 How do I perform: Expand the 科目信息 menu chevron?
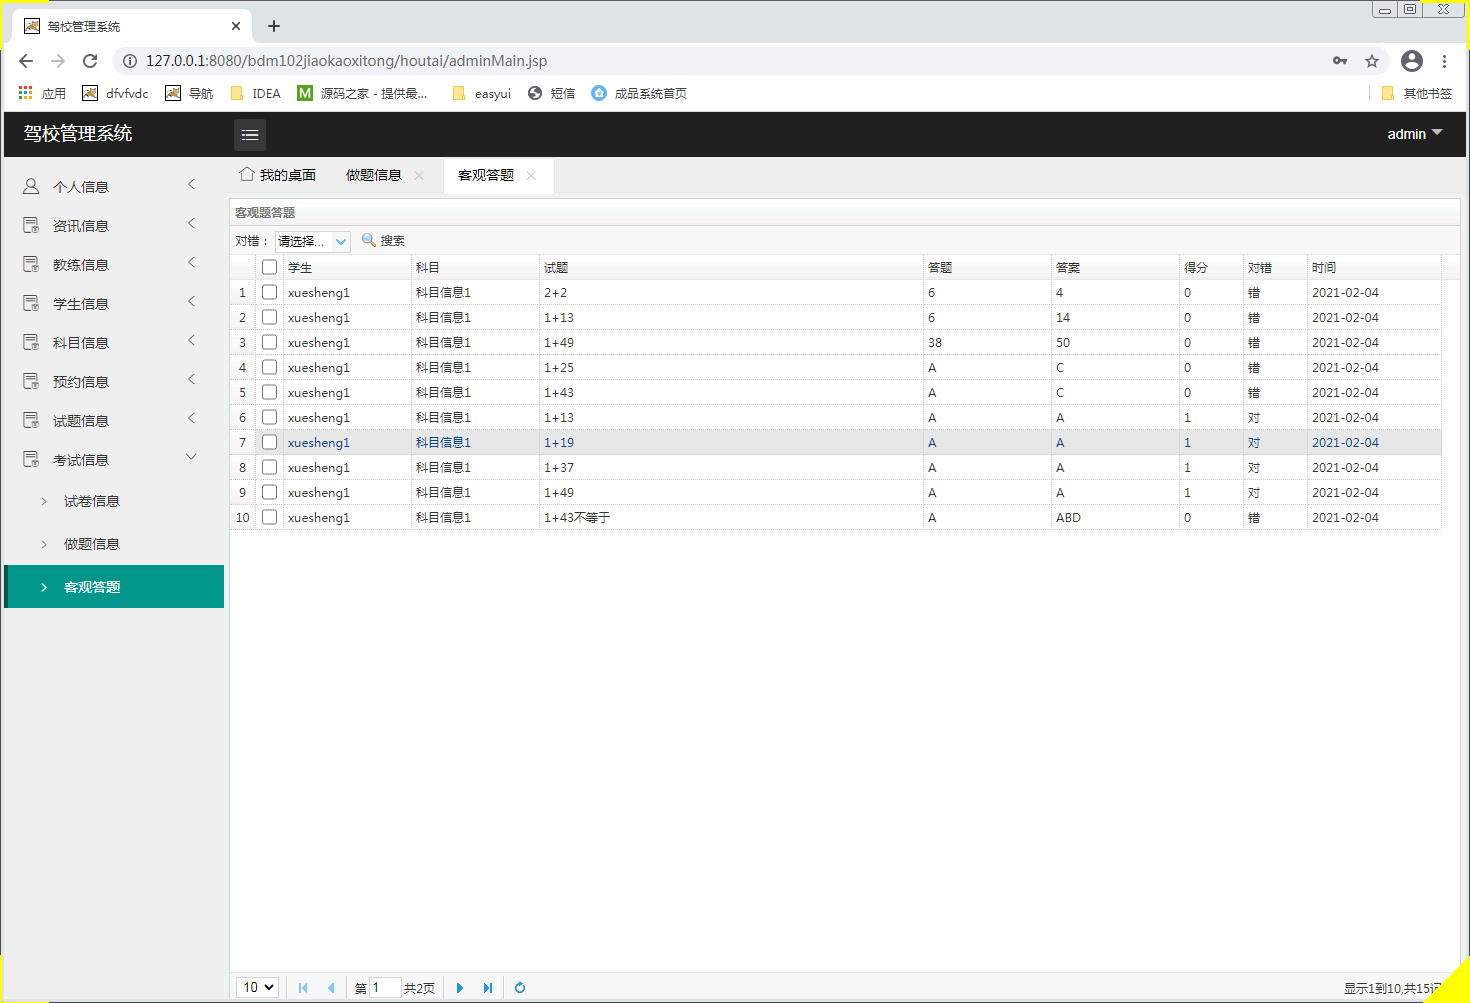191,340
